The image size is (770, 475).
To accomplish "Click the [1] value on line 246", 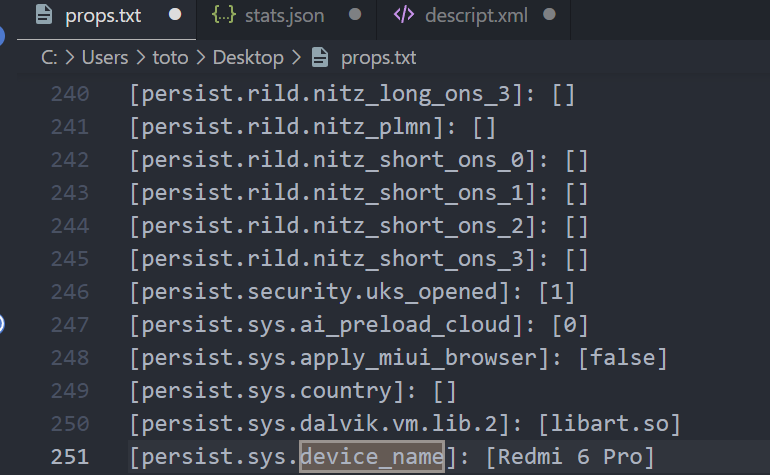I will pyautogui.click(x=556, y=292).
